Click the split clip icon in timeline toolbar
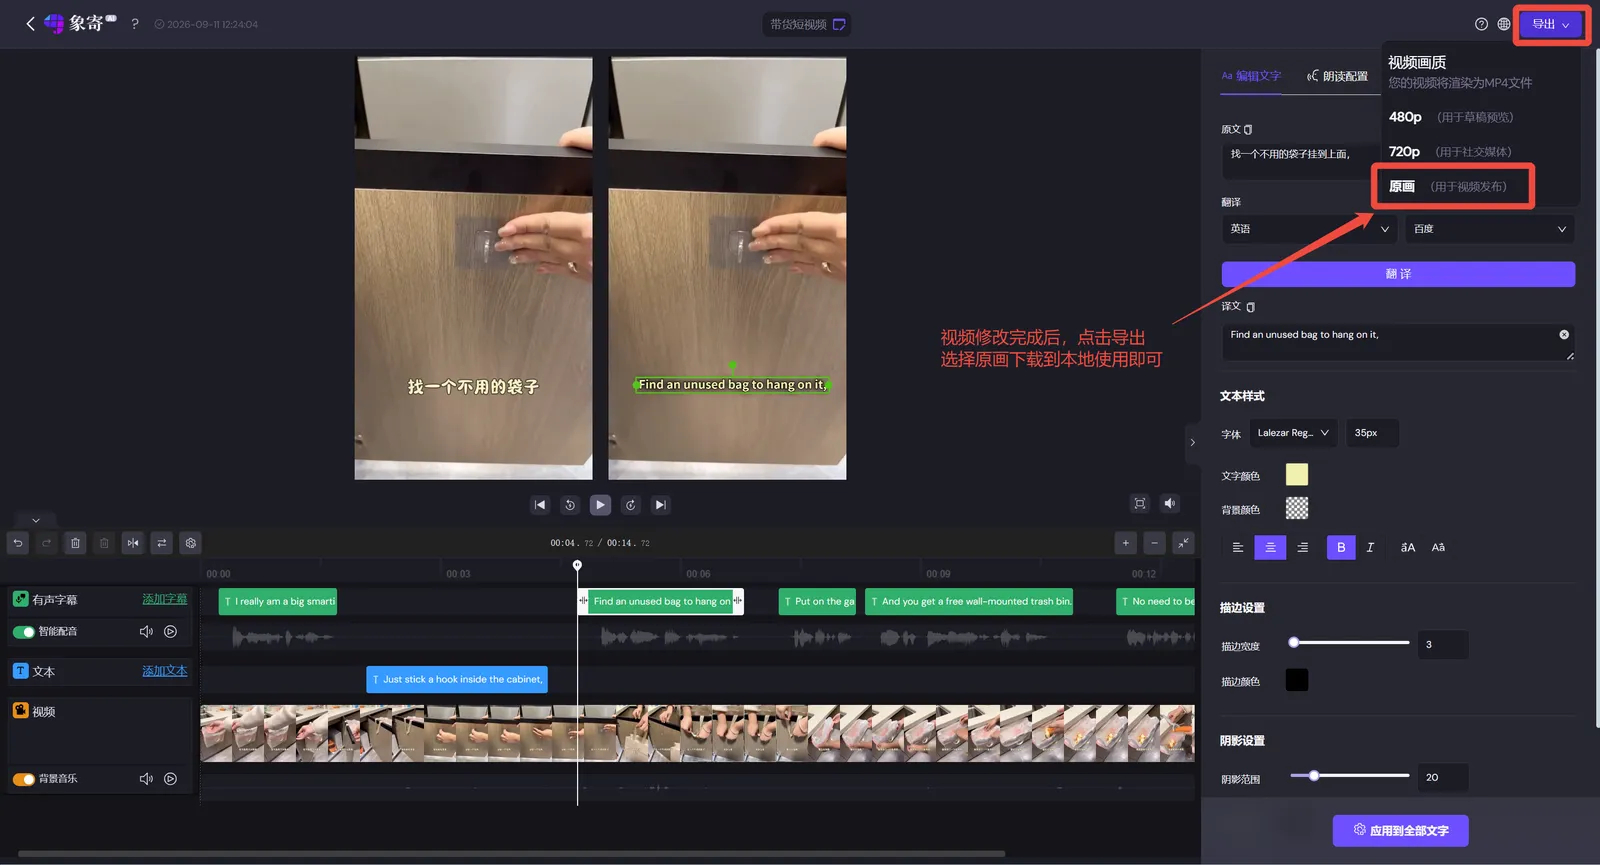 133,543
